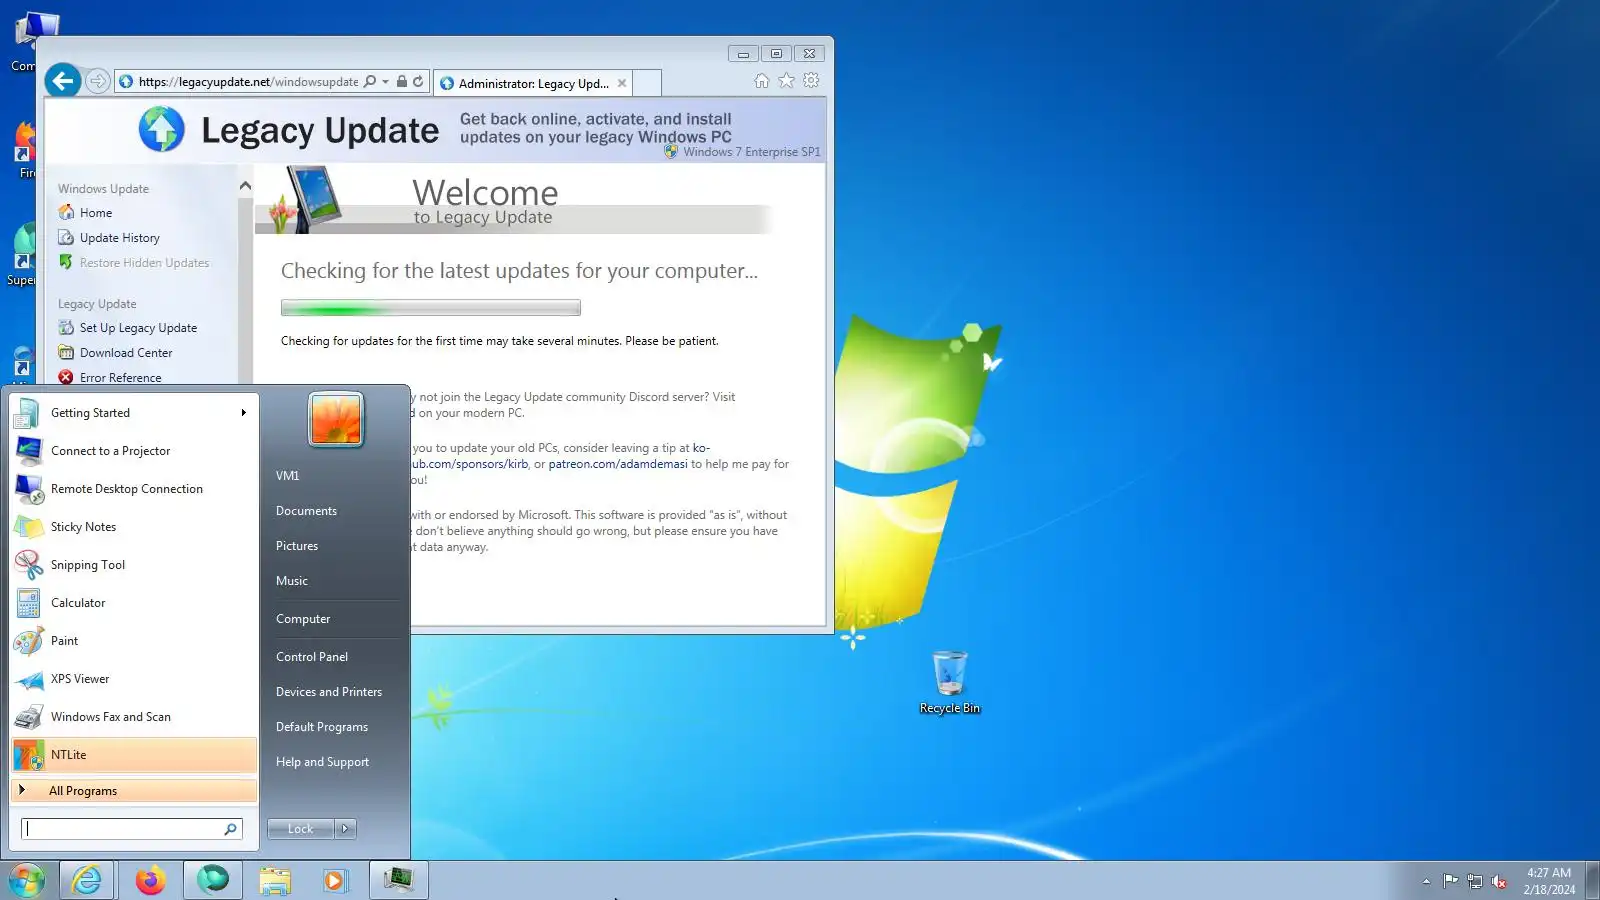Click the Refresh icon in address bar
This screenshot has width=1600, height=900.
coord(418,81)
